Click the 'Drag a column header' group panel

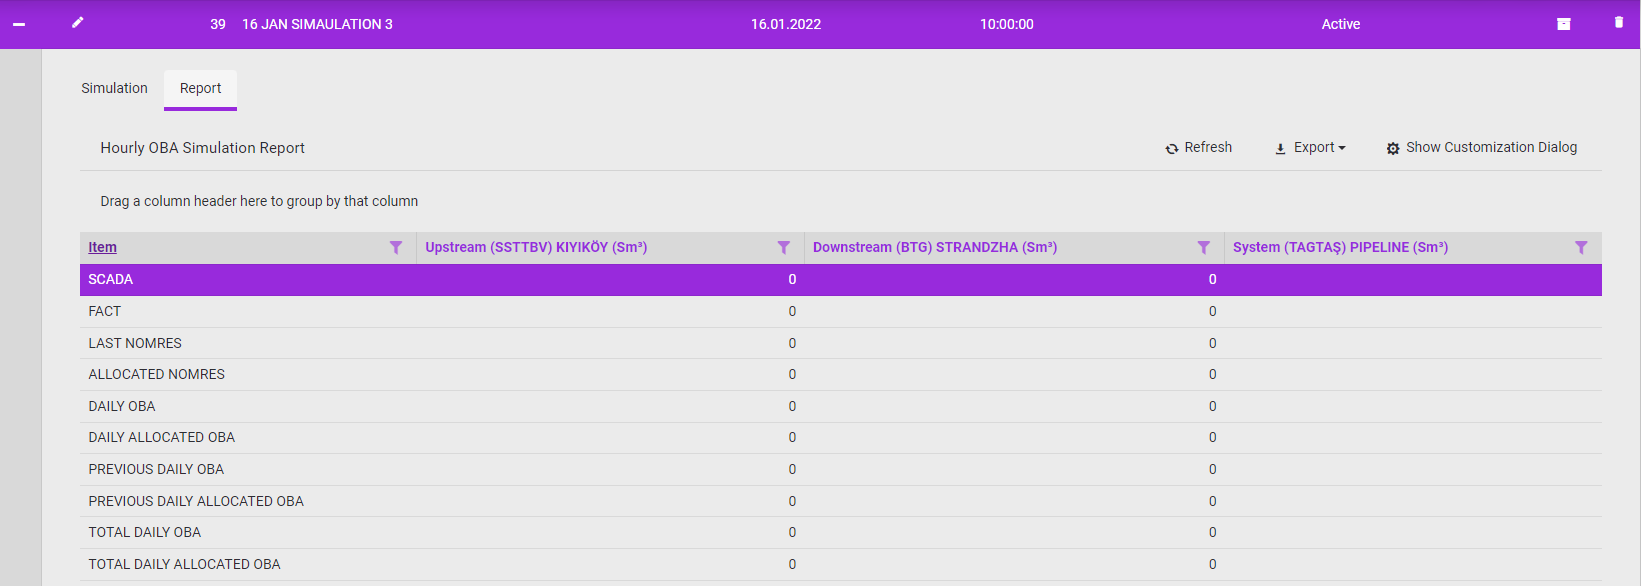[259, 201]
